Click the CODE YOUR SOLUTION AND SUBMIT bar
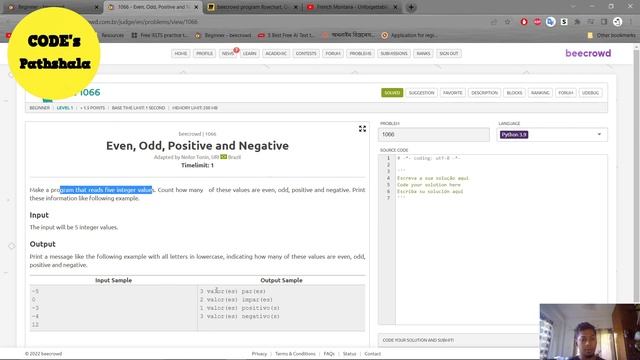The image size is (640, 360). tap(458, 340)
